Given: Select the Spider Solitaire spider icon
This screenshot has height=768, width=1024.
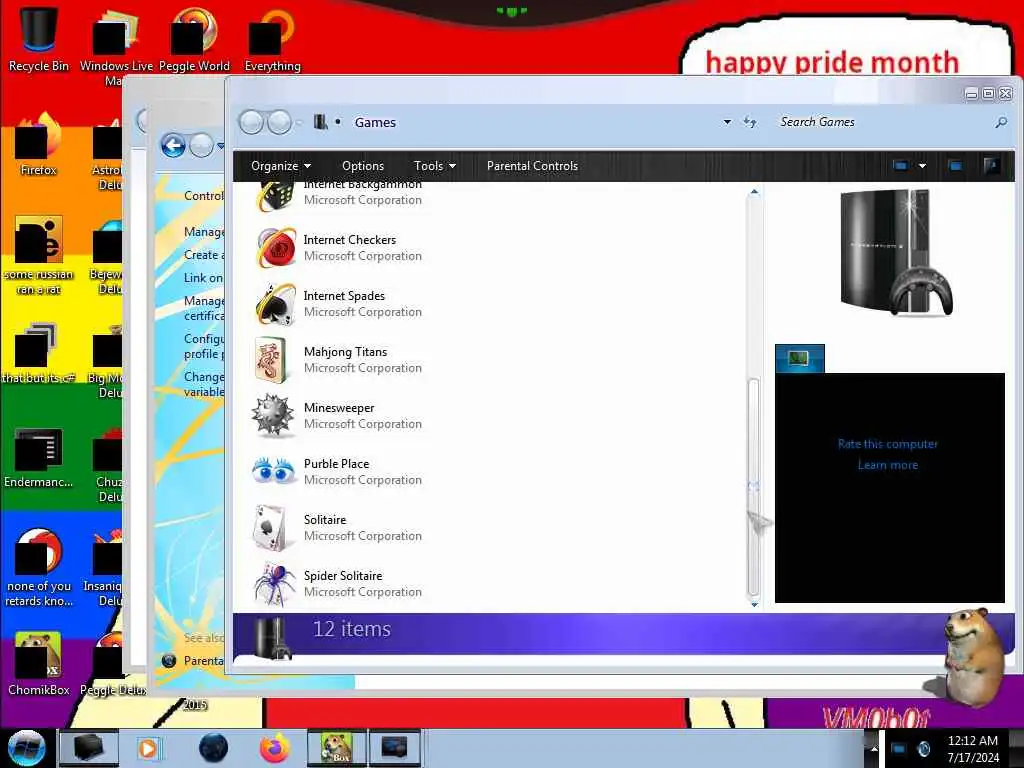Looking at the screenshot, I should click(x=274, y=583).
